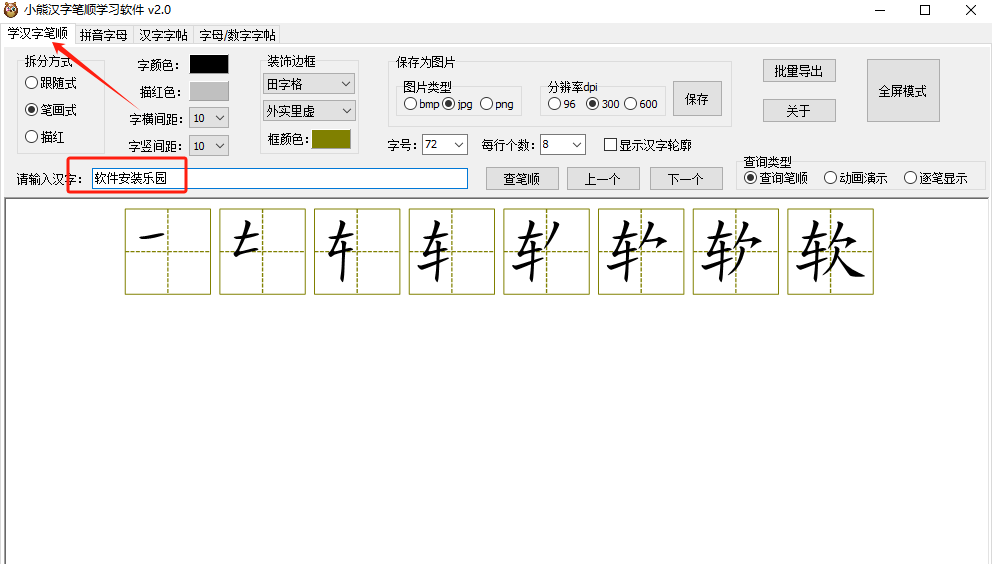Click the final complete 软 character box
The image size is (992, 564).
point(830,251)
